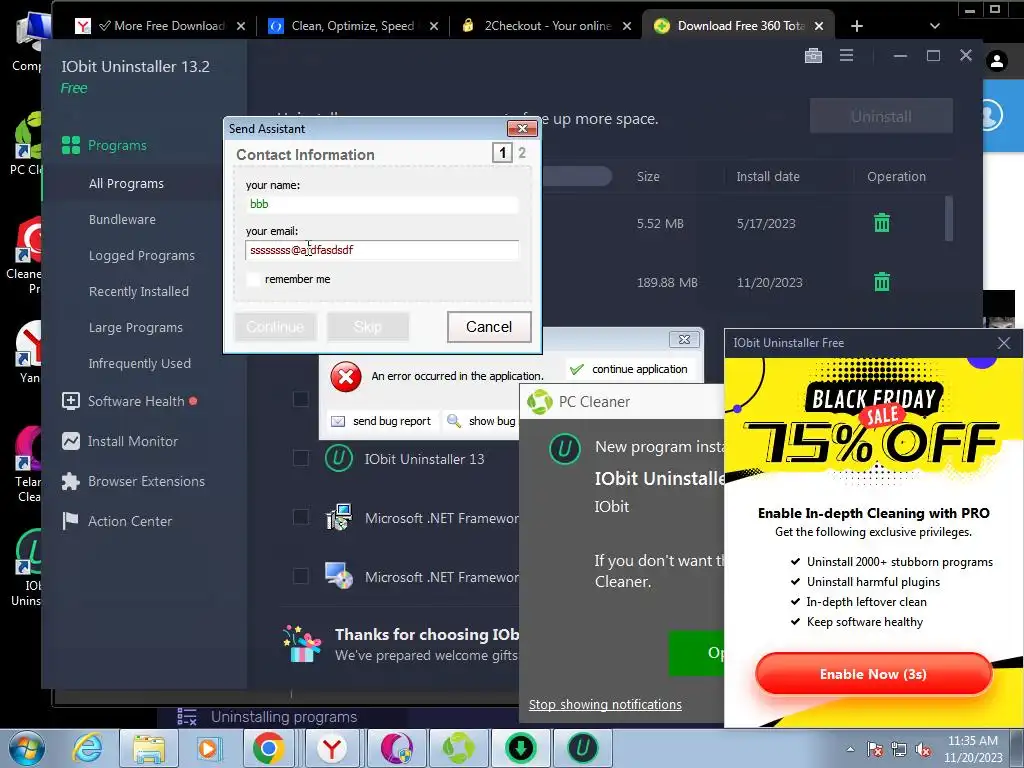Open the toolbox icon in IObit Uninstaller

point(813,56)
